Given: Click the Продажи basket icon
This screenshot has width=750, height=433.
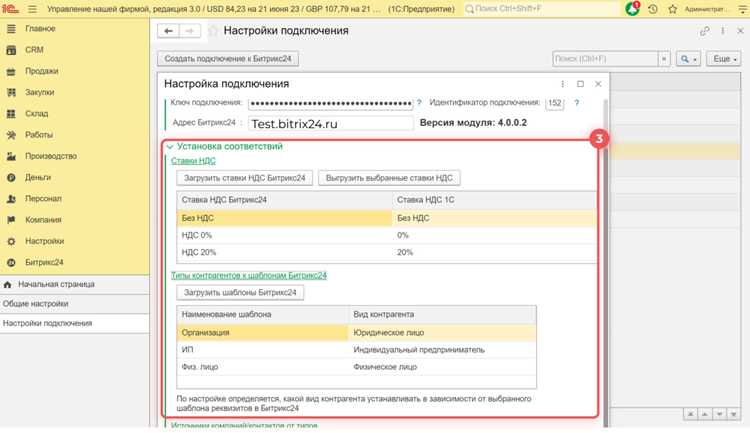Looking at the screenshot, I should click(11, 71).
